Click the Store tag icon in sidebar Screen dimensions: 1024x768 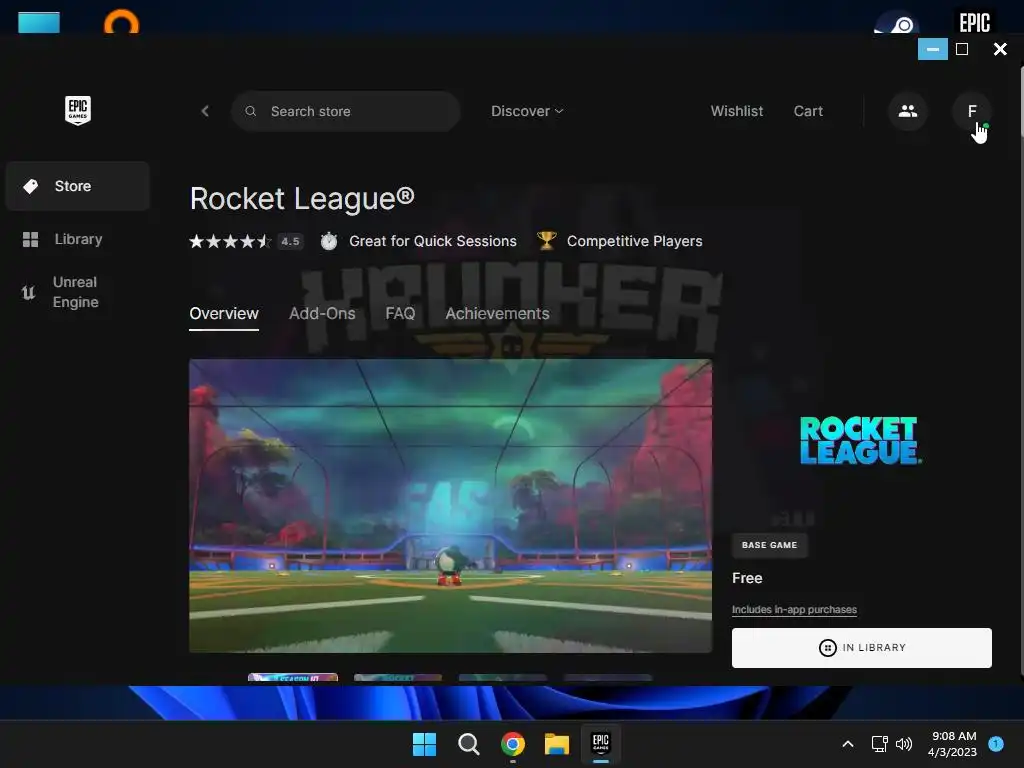coord(31,186)
